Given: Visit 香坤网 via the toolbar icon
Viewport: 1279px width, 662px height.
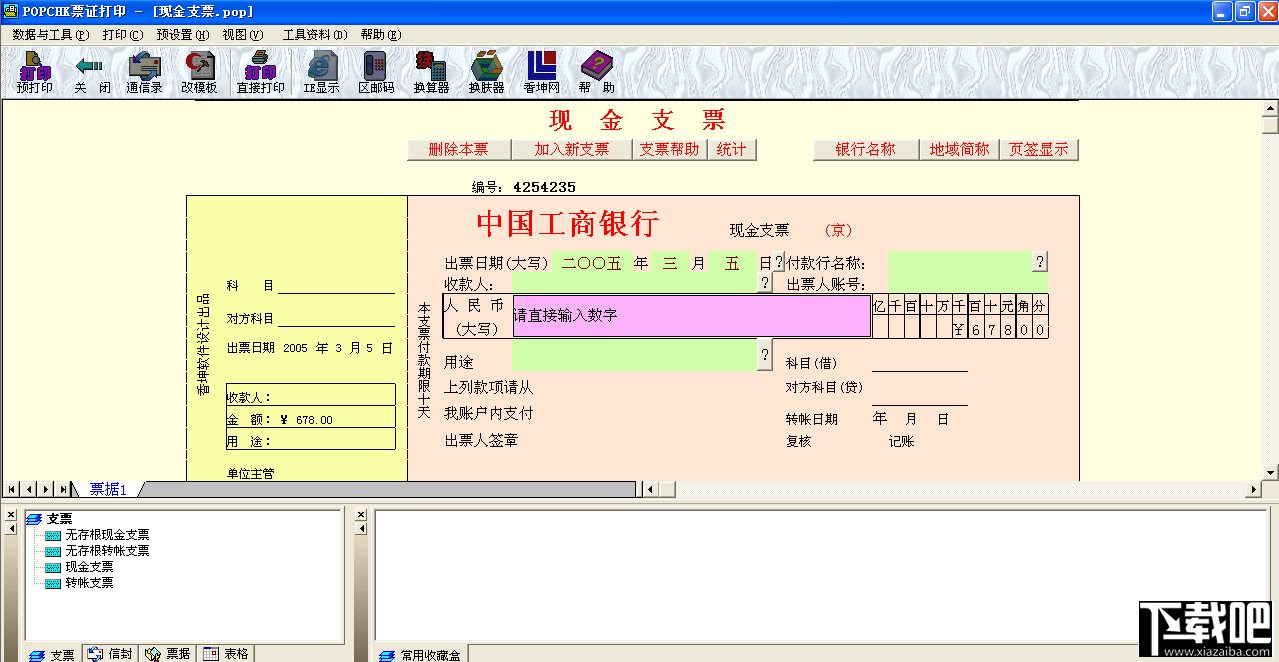Looking at the screenshot, I should pyautogui.click(x=541, y=70).
